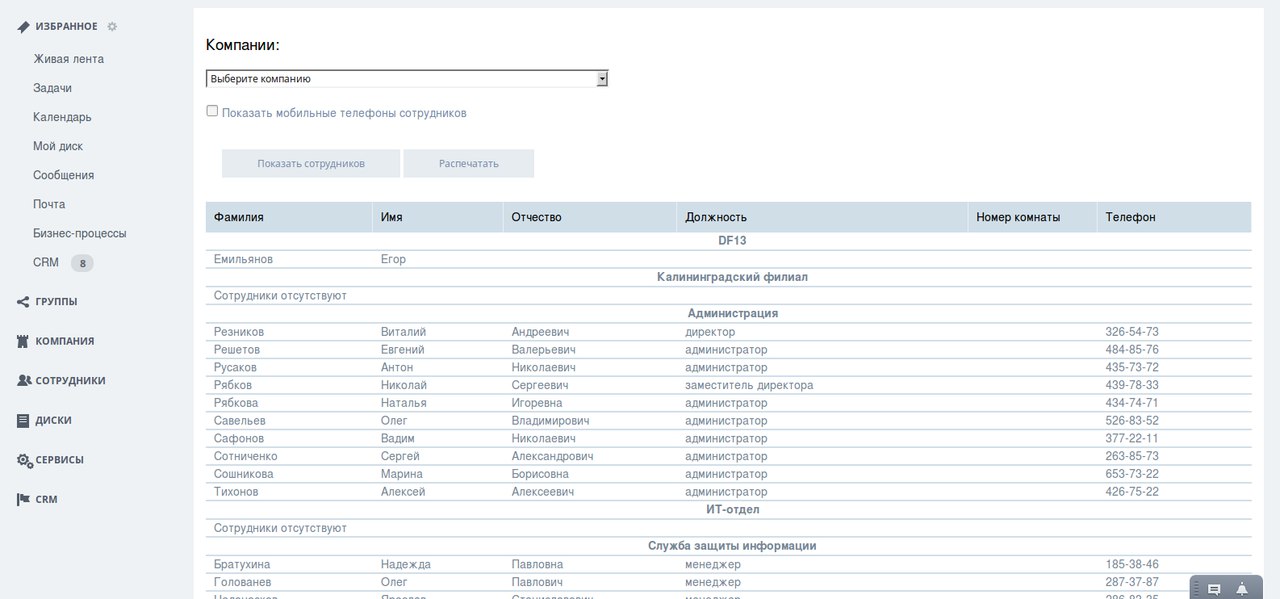This screenshot has height=599, width=1280.
Task: Expand the СОТРУДНИКИ sidebar section
Action: [70, 381]
